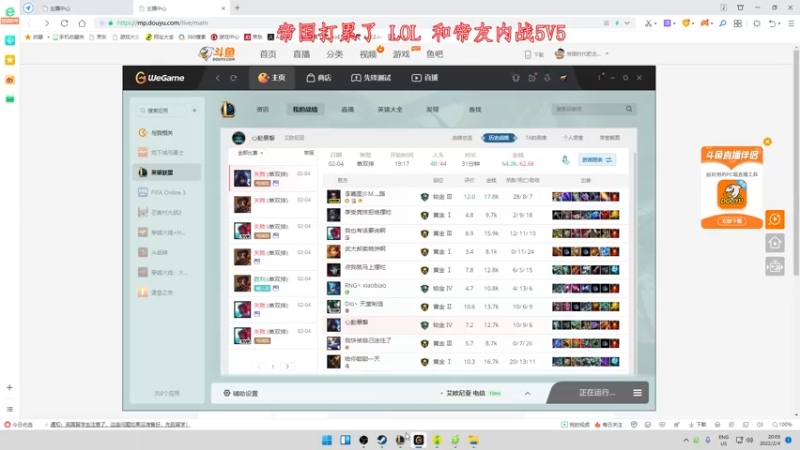Select 斗战神 in the sidebar
Viewport: 800px width, 450px height.
167,252
